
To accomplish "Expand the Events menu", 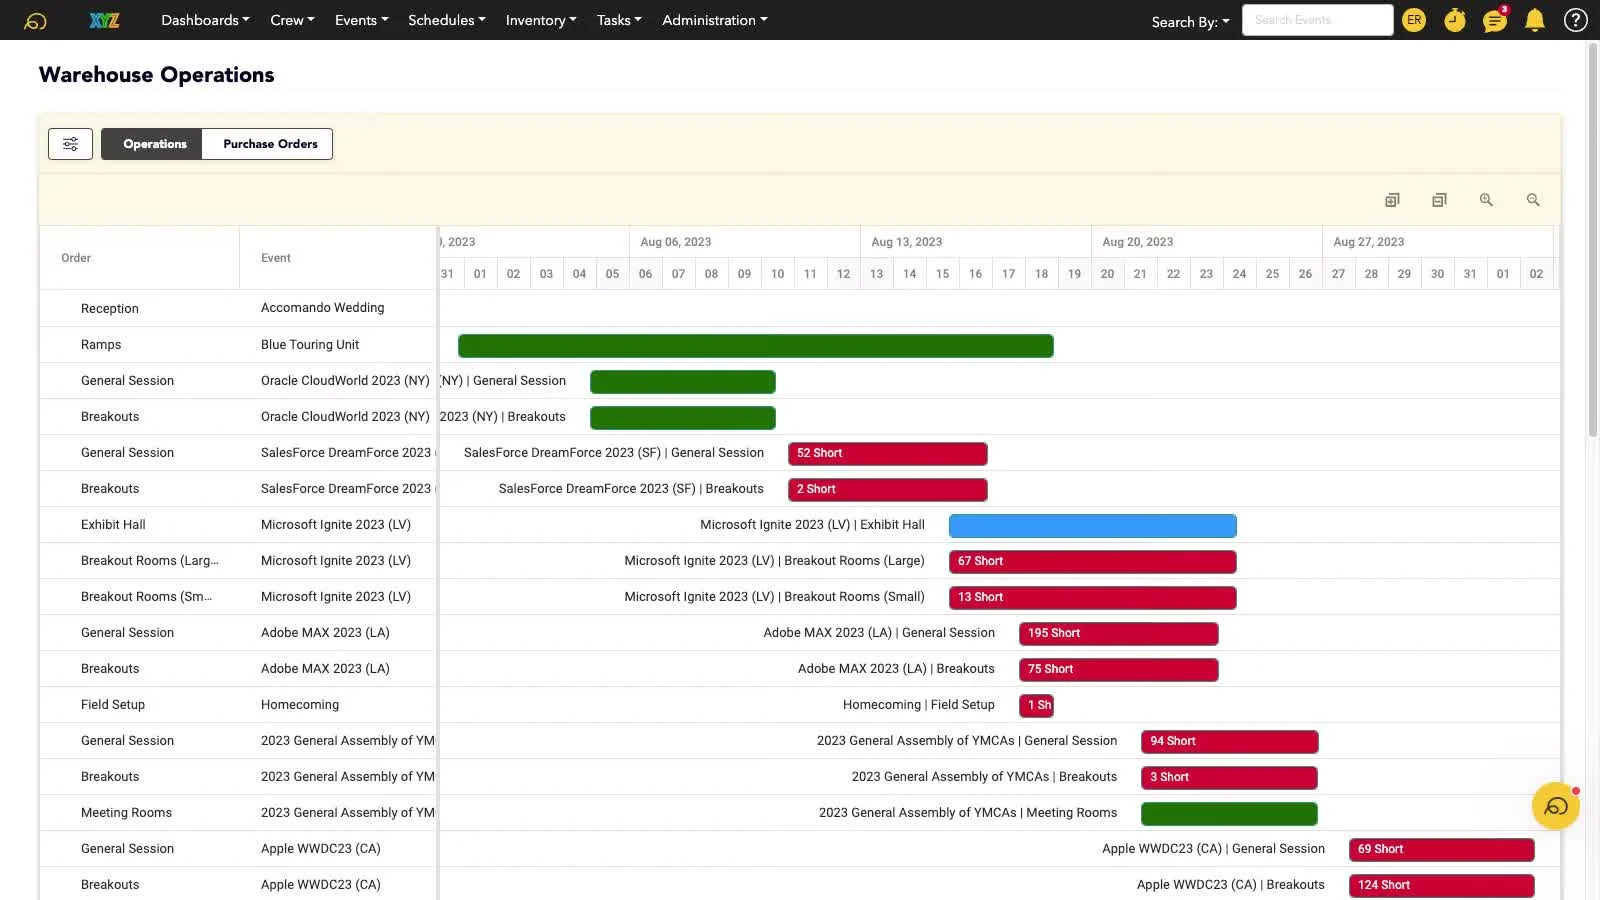I will click(x=361, y=20).
